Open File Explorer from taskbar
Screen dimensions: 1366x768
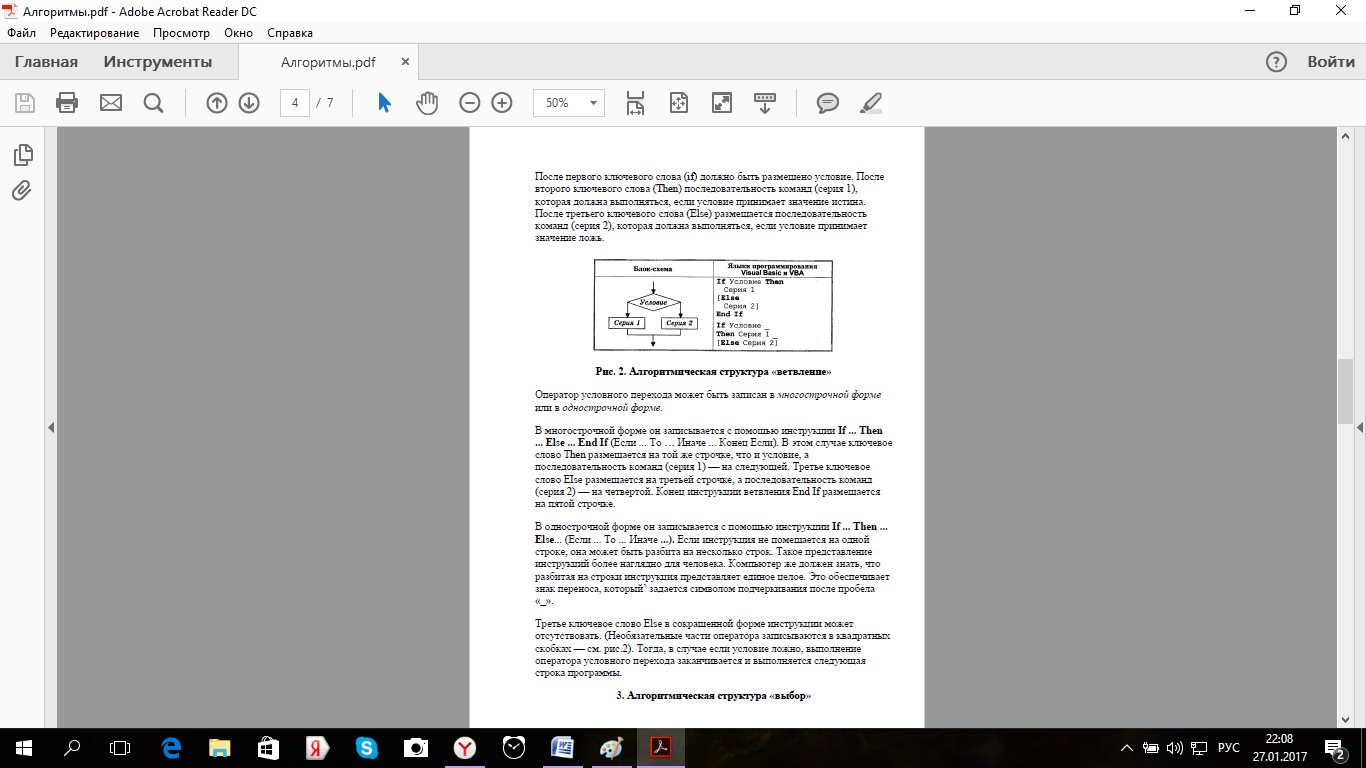coord(220,748)
